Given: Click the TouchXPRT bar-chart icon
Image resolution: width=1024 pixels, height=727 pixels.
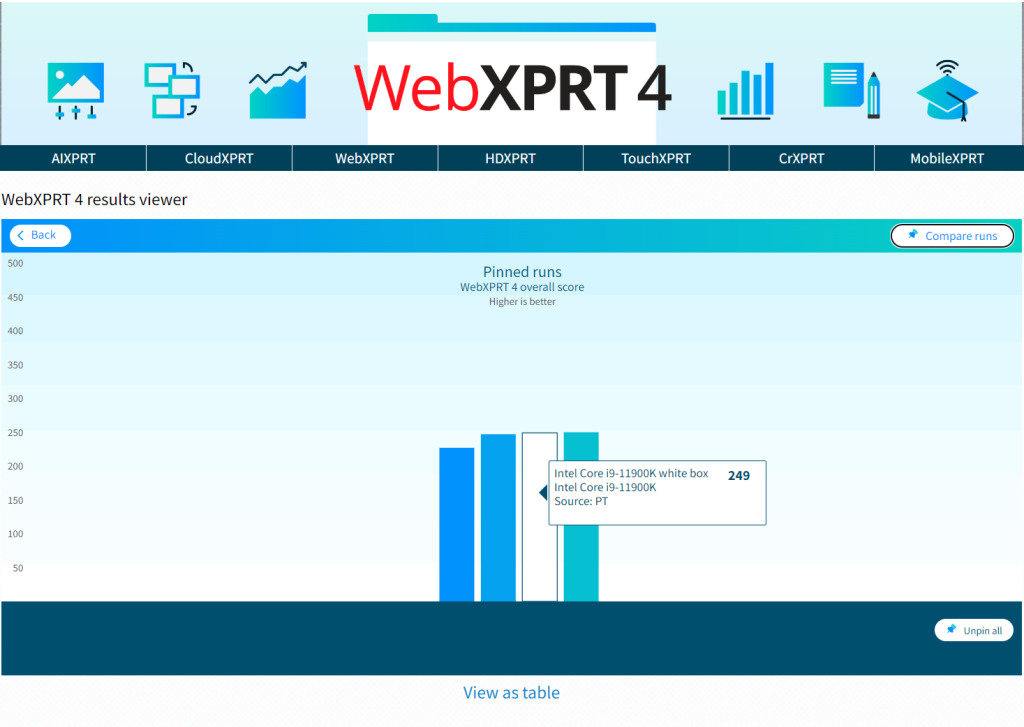Looking at the screenshot, I should (x=745, y=91).
